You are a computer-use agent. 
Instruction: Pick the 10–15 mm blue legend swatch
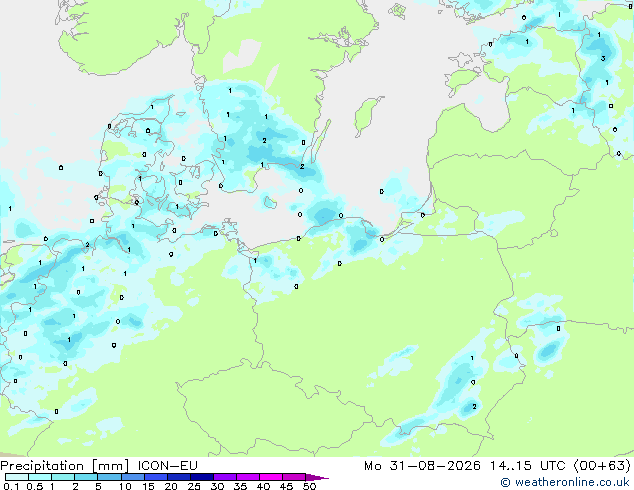[132, 477]
